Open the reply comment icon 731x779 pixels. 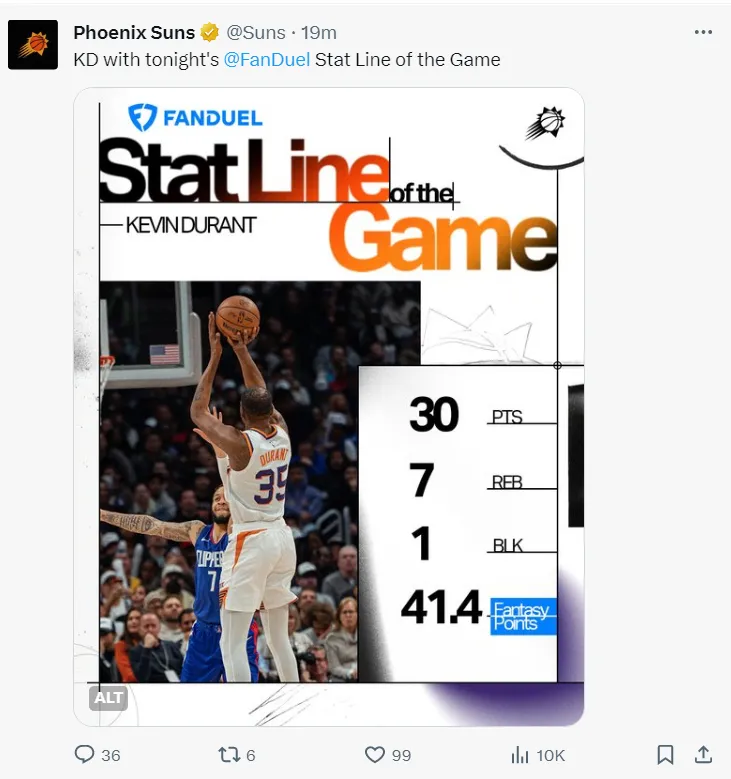[84, 754]
